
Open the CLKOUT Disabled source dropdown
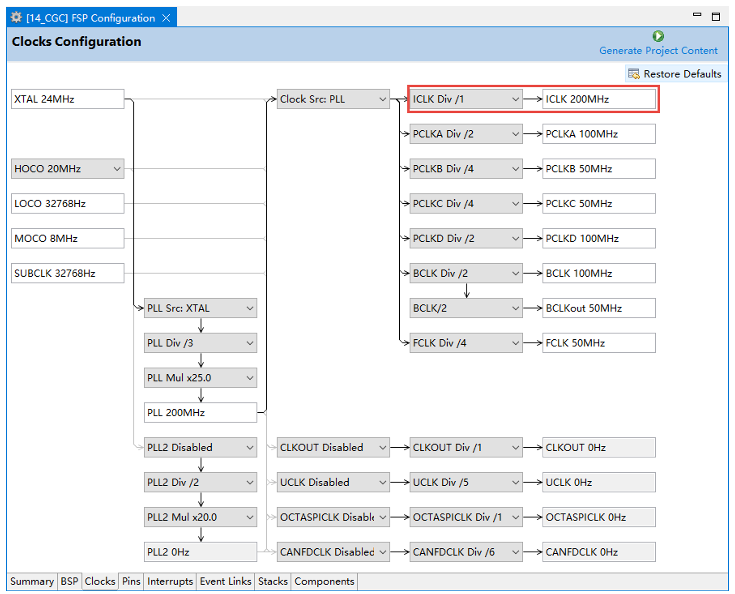333,448
